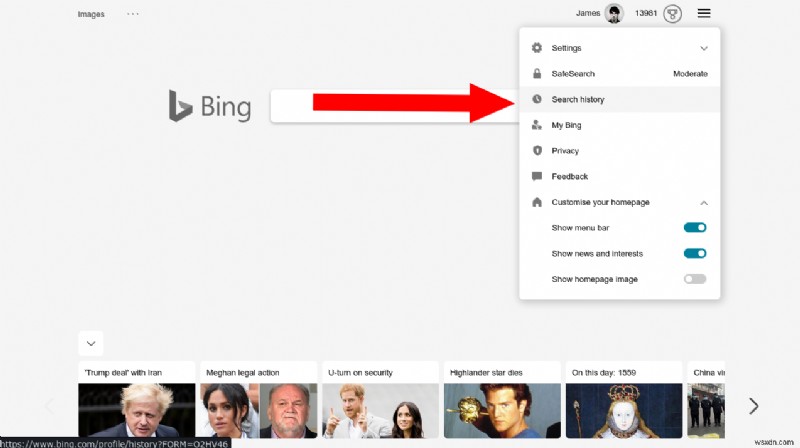This screenshot has width=800, height=448.
Task: Click the Search history clock icon
Action: pyautogui.click(x=537, y=99)
